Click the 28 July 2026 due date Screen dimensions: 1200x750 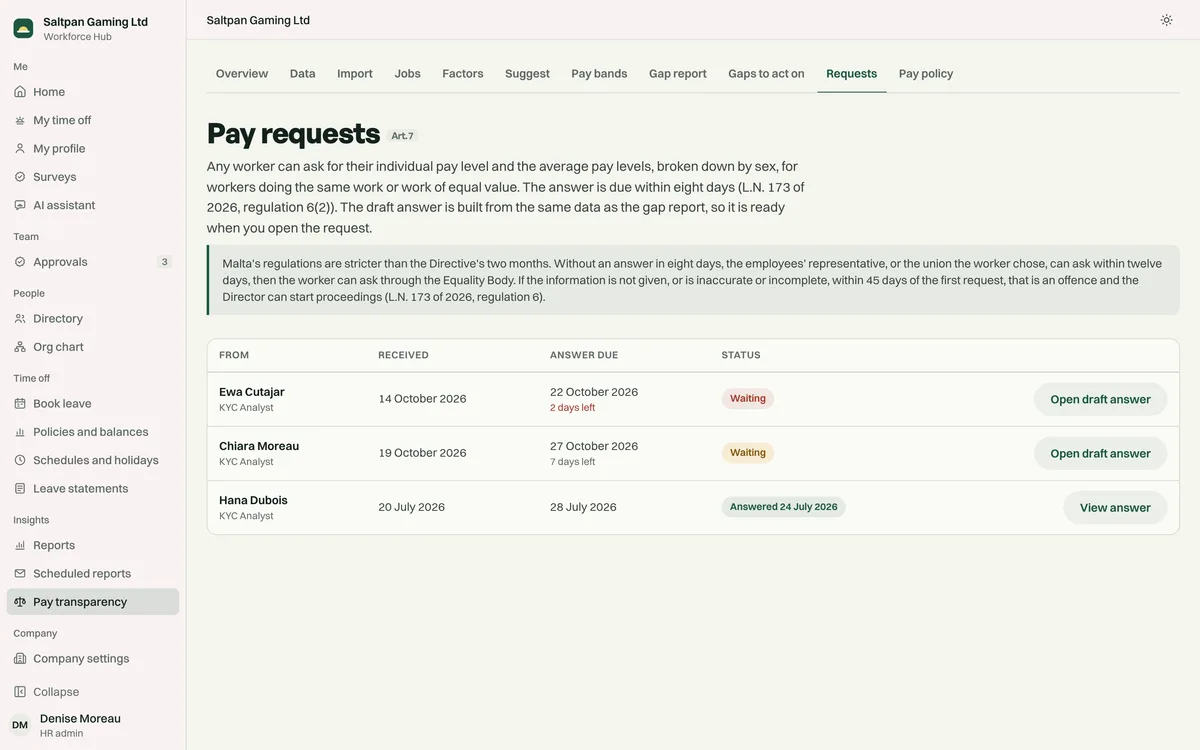point(583,507)
